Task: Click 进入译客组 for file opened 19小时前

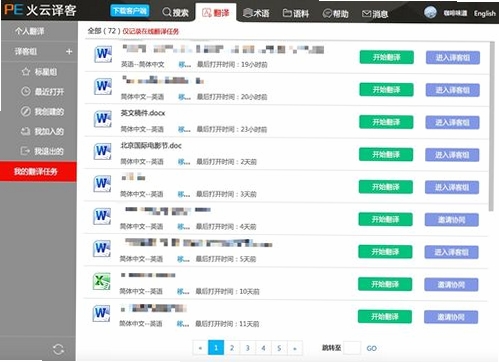Action: point(453,58)
